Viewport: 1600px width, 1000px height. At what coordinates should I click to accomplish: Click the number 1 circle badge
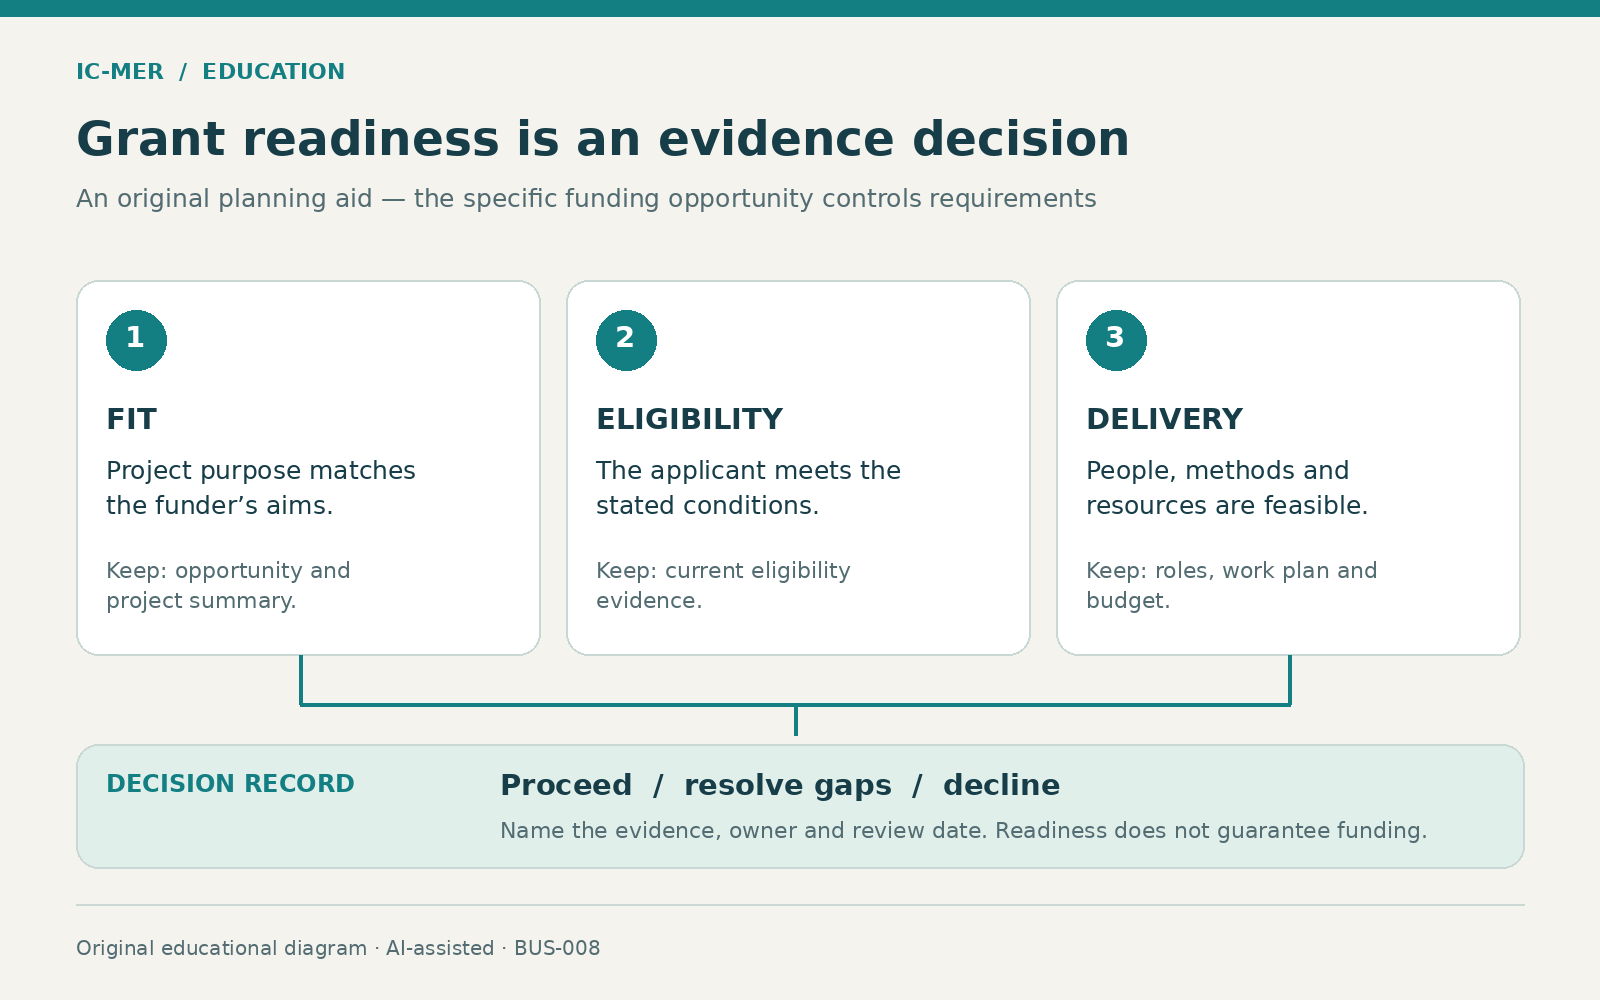tap(136, 340)
